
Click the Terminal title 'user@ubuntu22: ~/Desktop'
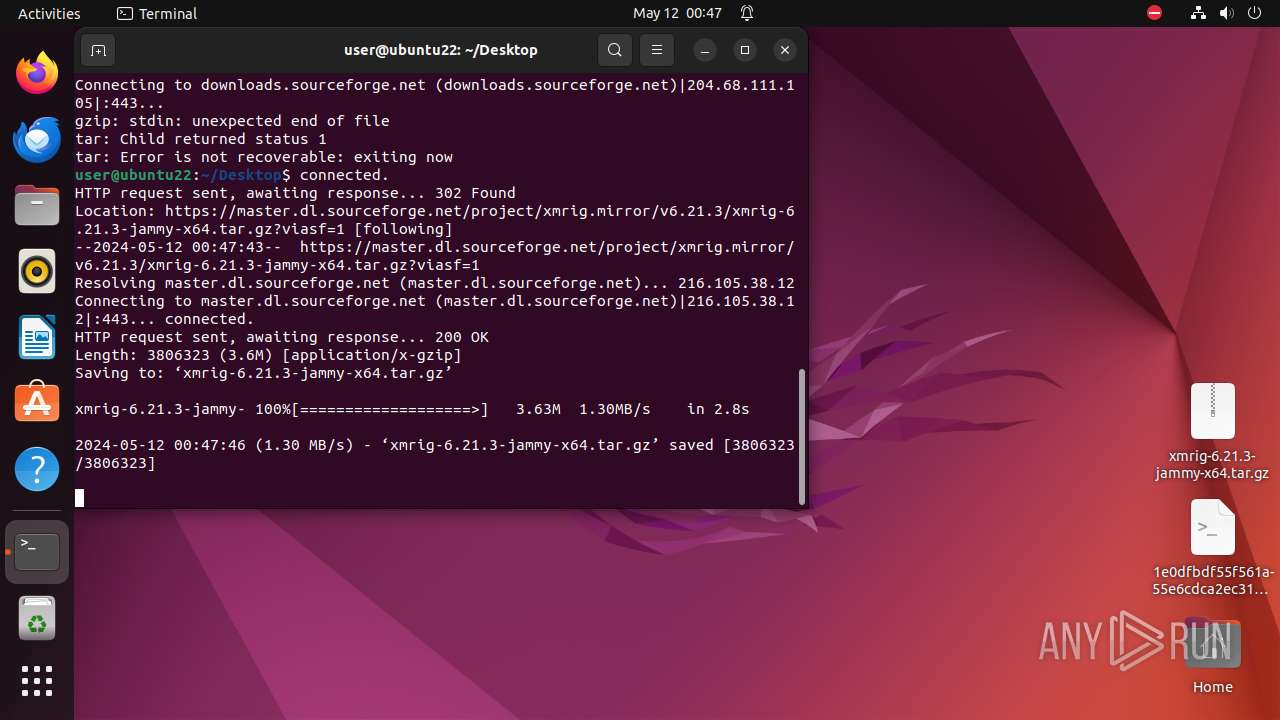point(441,50)
